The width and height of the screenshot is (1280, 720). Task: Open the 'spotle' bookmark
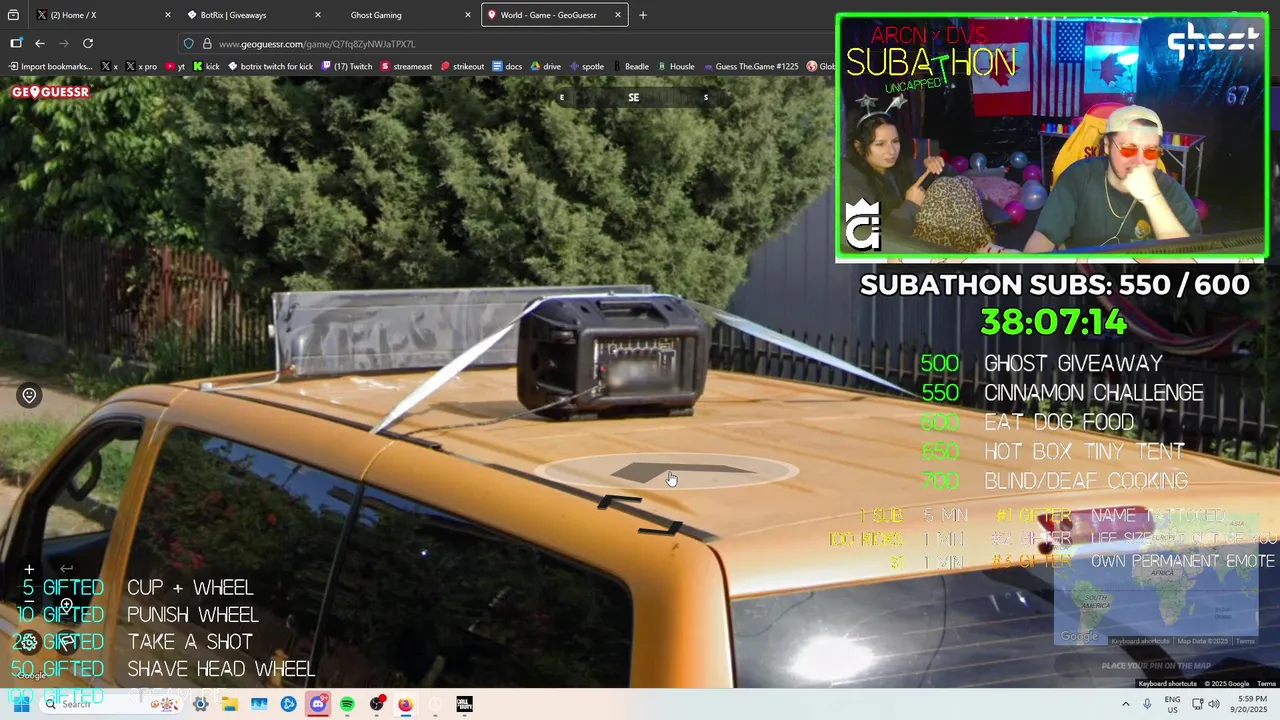tap(587, 66)
